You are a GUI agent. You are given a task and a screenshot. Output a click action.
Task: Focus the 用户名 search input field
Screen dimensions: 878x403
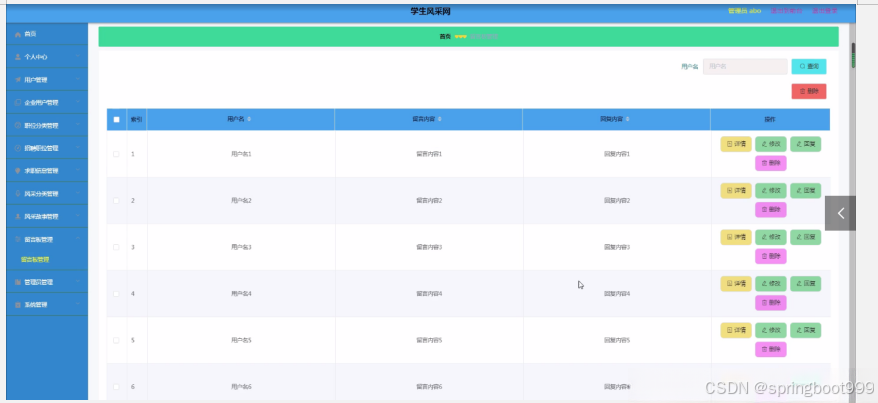click(x=745, y=67)
